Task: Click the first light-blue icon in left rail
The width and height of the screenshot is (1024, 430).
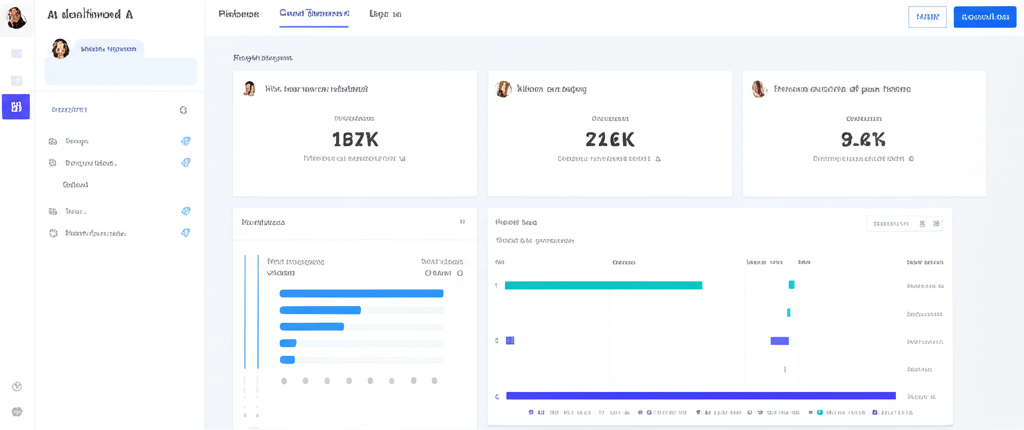Action: tap(16, 54)
